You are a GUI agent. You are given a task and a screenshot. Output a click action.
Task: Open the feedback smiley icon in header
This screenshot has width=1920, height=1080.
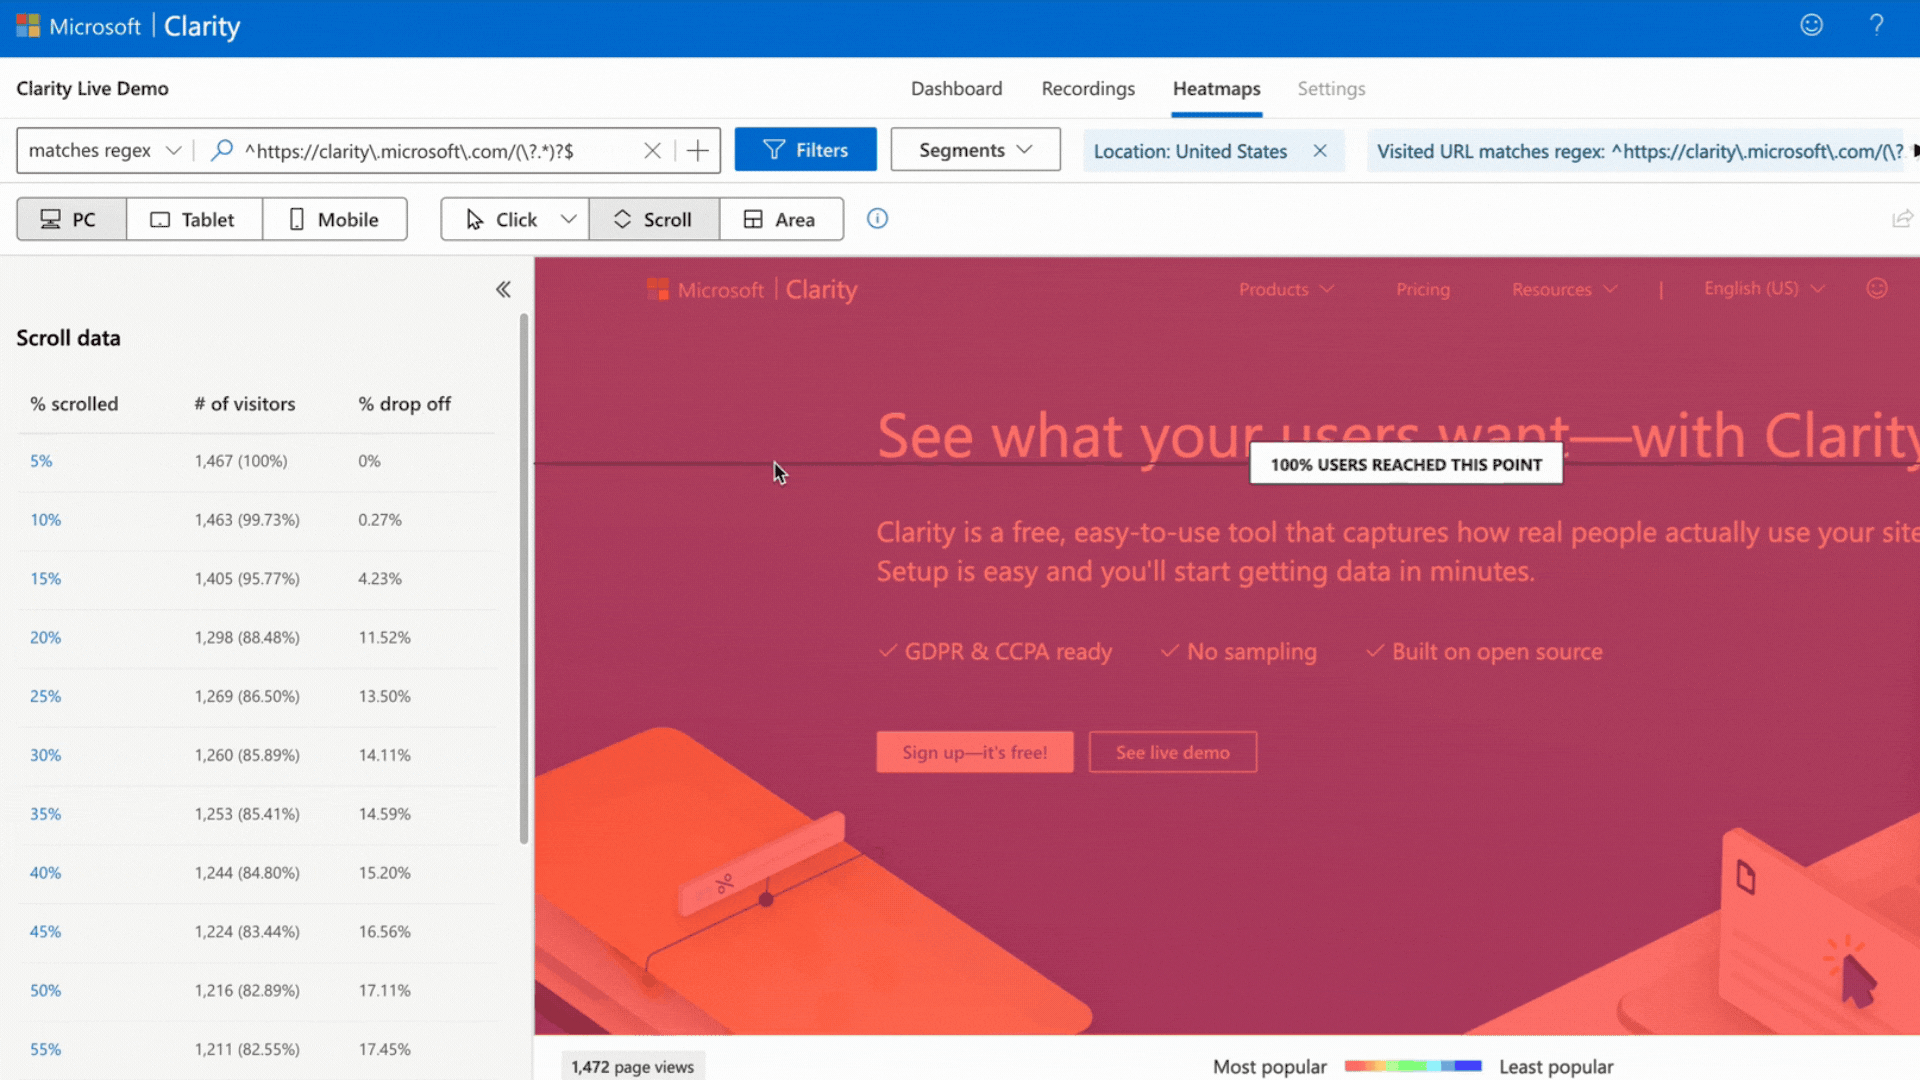pyautogui.click(x=1812, y=25)
